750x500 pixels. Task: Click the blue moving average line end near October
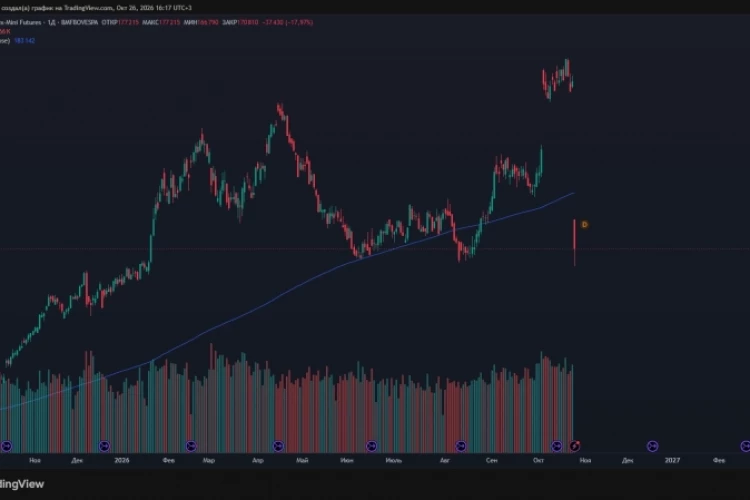[572, 194]
